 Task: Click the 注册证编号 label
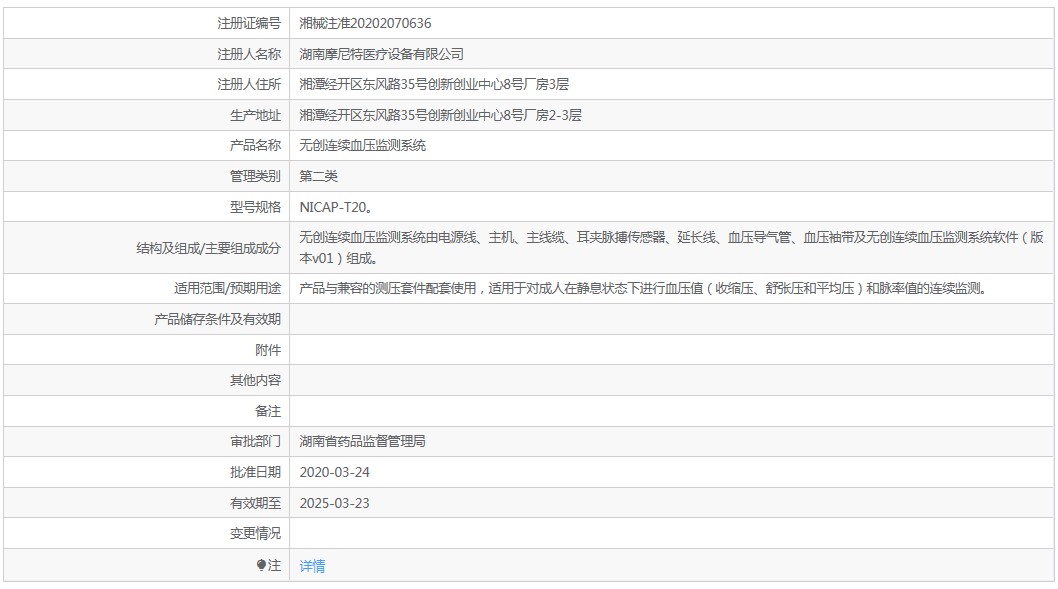click(248, 23)
